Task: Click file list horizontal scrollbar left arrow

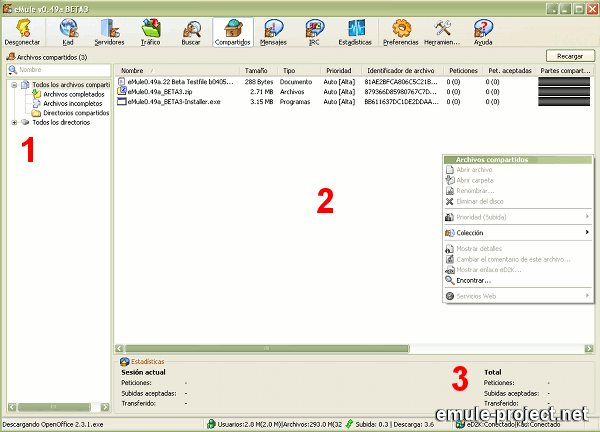Action: 119,349
